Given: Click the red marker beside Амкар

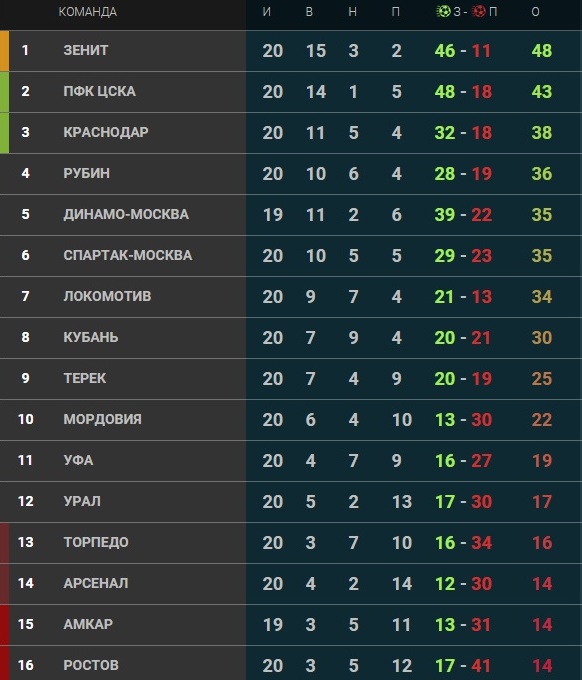Looking at the screenshot, I should (x=4, y=624).
